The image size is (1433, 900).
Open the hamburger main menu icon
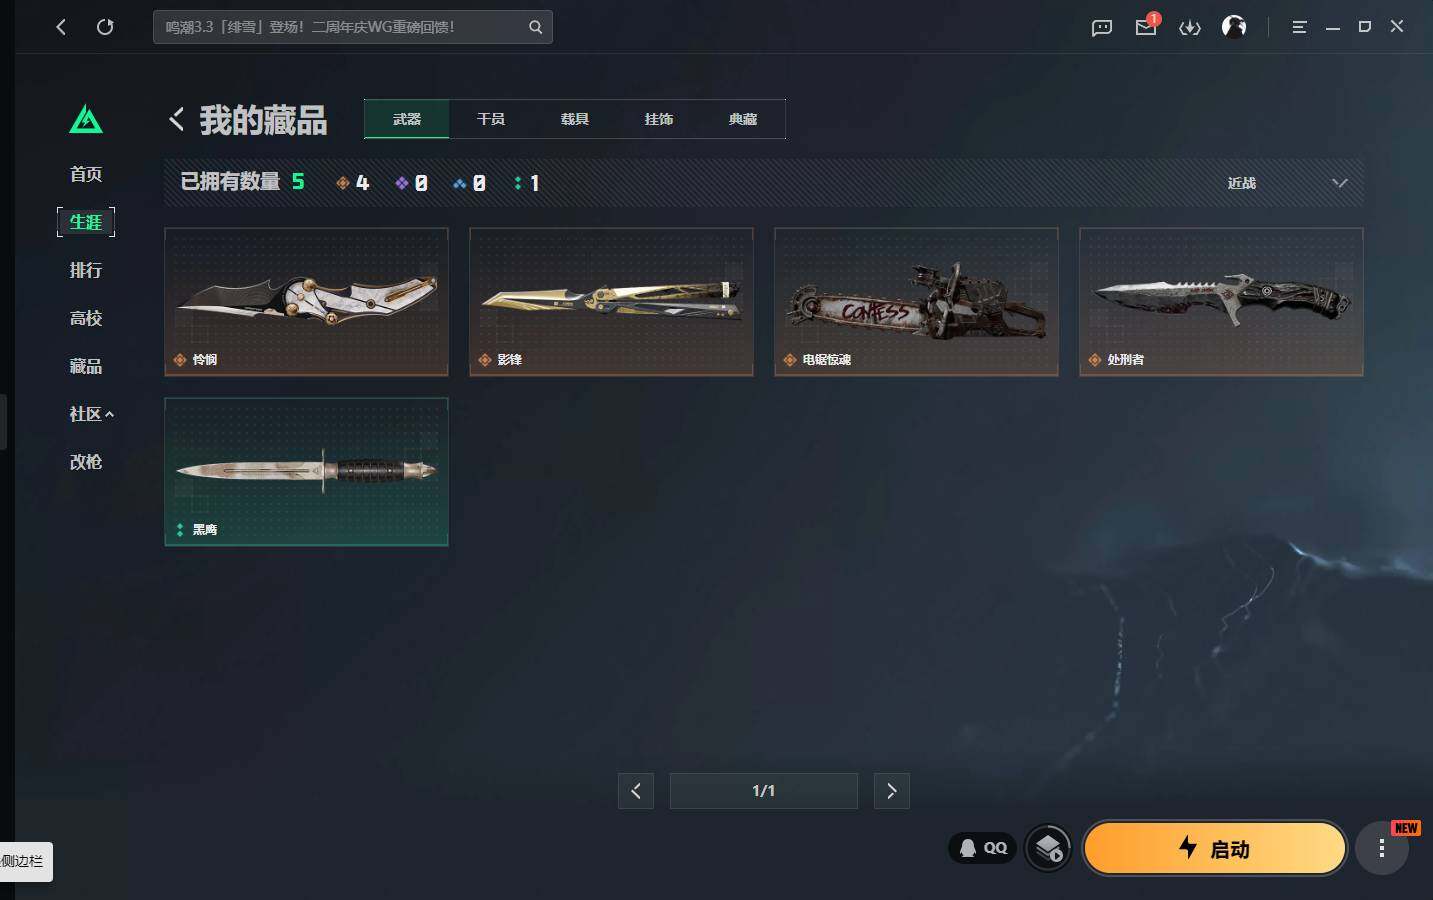point(1299,27)
